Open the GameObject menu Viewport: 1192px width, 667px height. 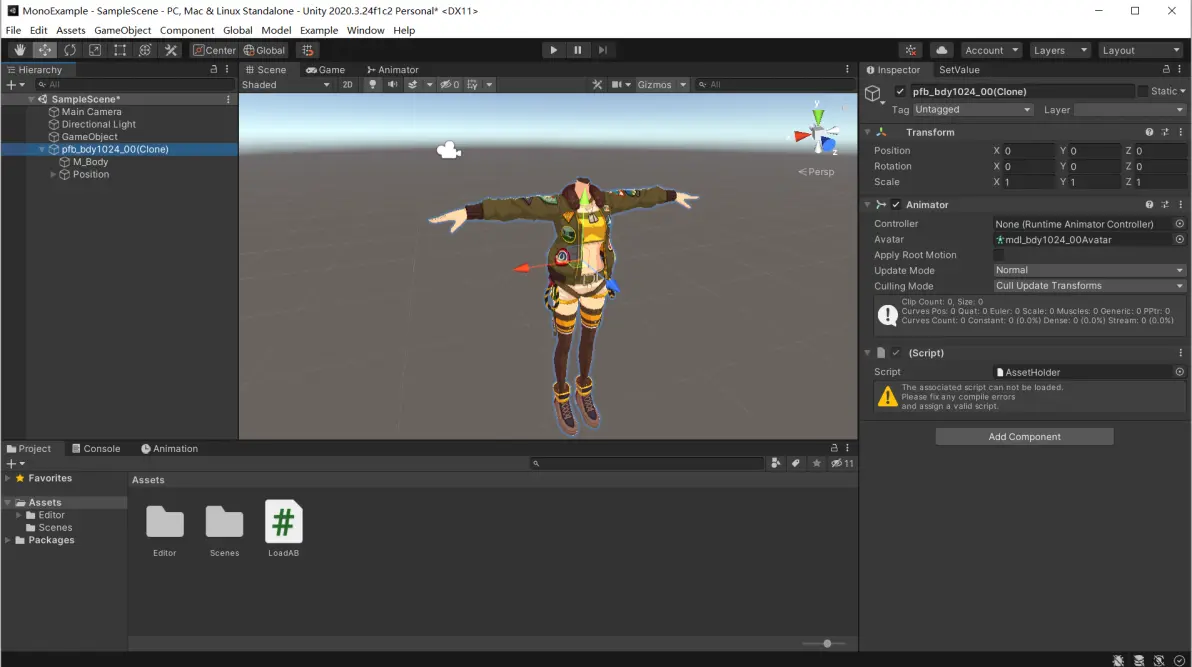[x=123, y=30]
